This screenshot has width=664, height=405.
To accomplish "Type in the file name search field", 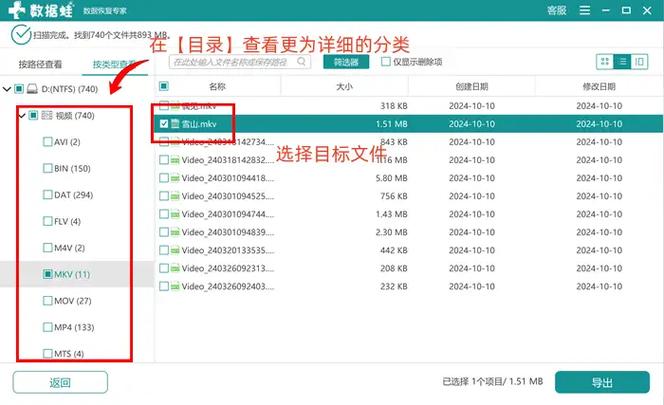I will pos(240,62).
